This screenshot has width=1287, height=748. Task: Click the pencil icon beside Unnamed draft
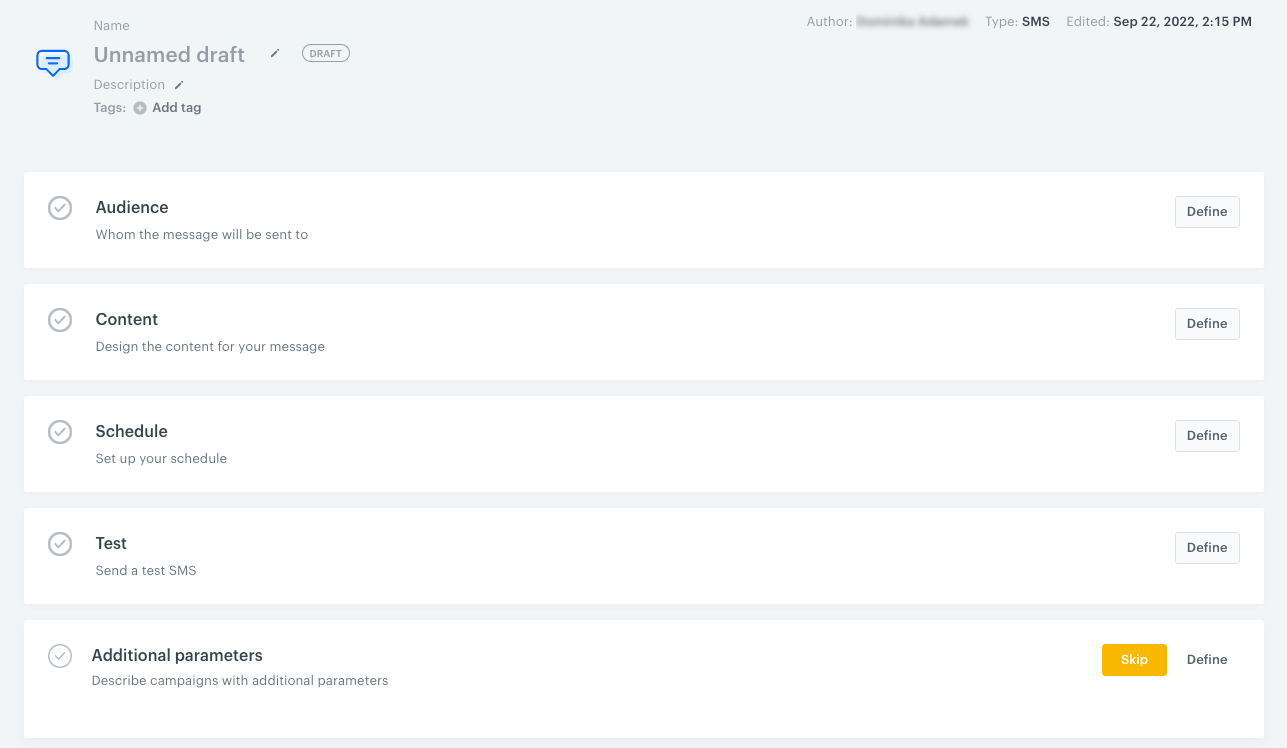coord(275,54)
